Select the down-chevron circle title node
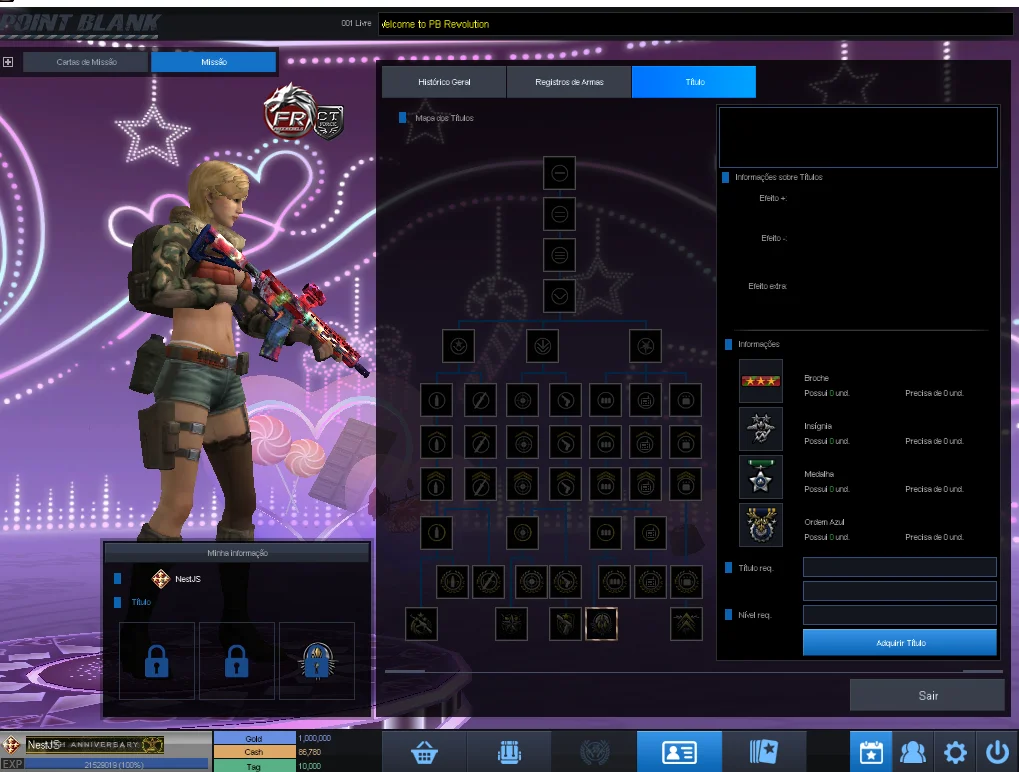 [x=560, y=296]
